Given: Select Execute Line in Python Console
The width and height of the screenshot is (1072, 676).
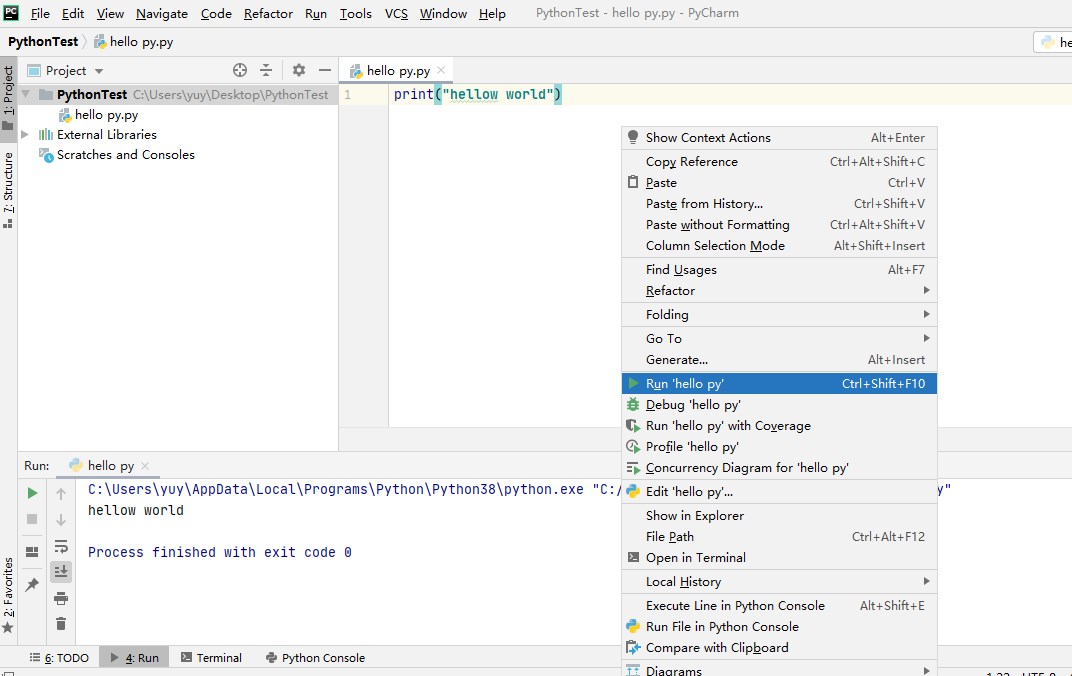Looking at the screenshot, I should (779, 606).
